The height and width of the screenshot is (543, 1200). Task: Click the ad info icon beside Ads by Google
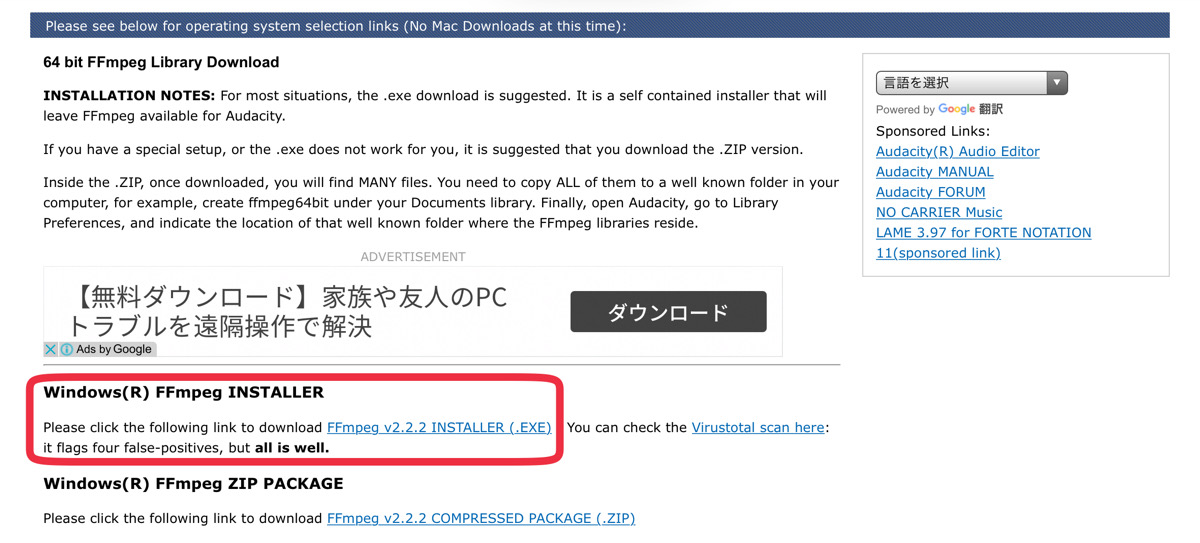(x=67, y=349)
